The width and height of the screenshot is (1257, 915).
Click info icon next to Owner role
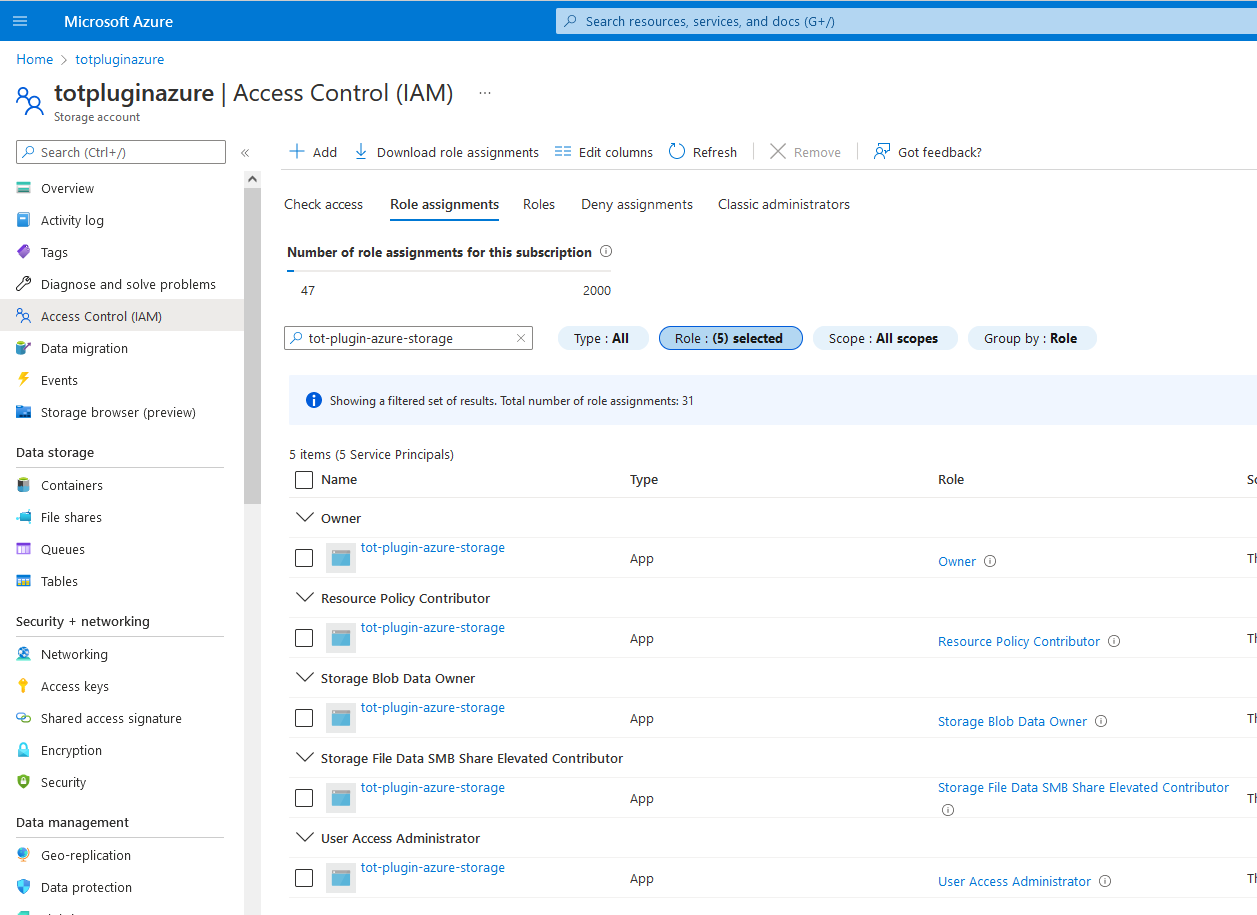[990, 561]
